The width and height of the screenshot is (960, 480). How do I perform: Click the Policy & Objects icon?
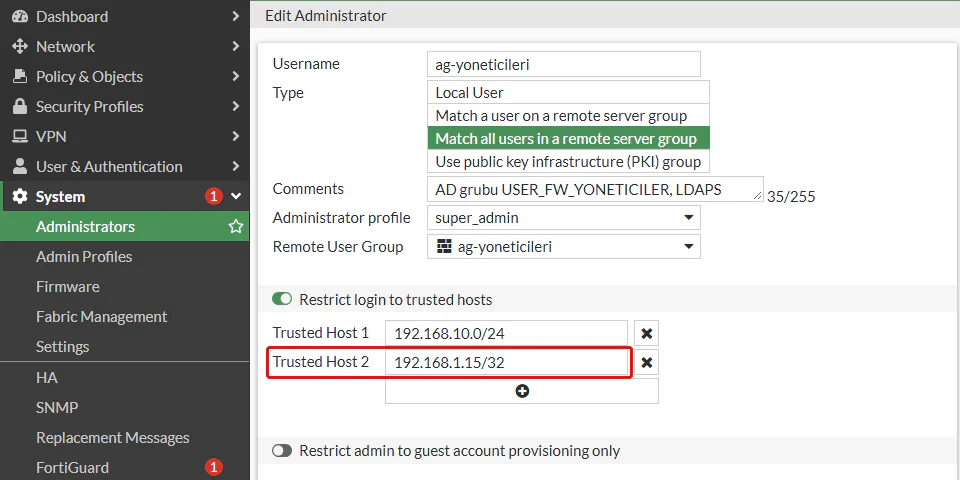coord(20,77)
